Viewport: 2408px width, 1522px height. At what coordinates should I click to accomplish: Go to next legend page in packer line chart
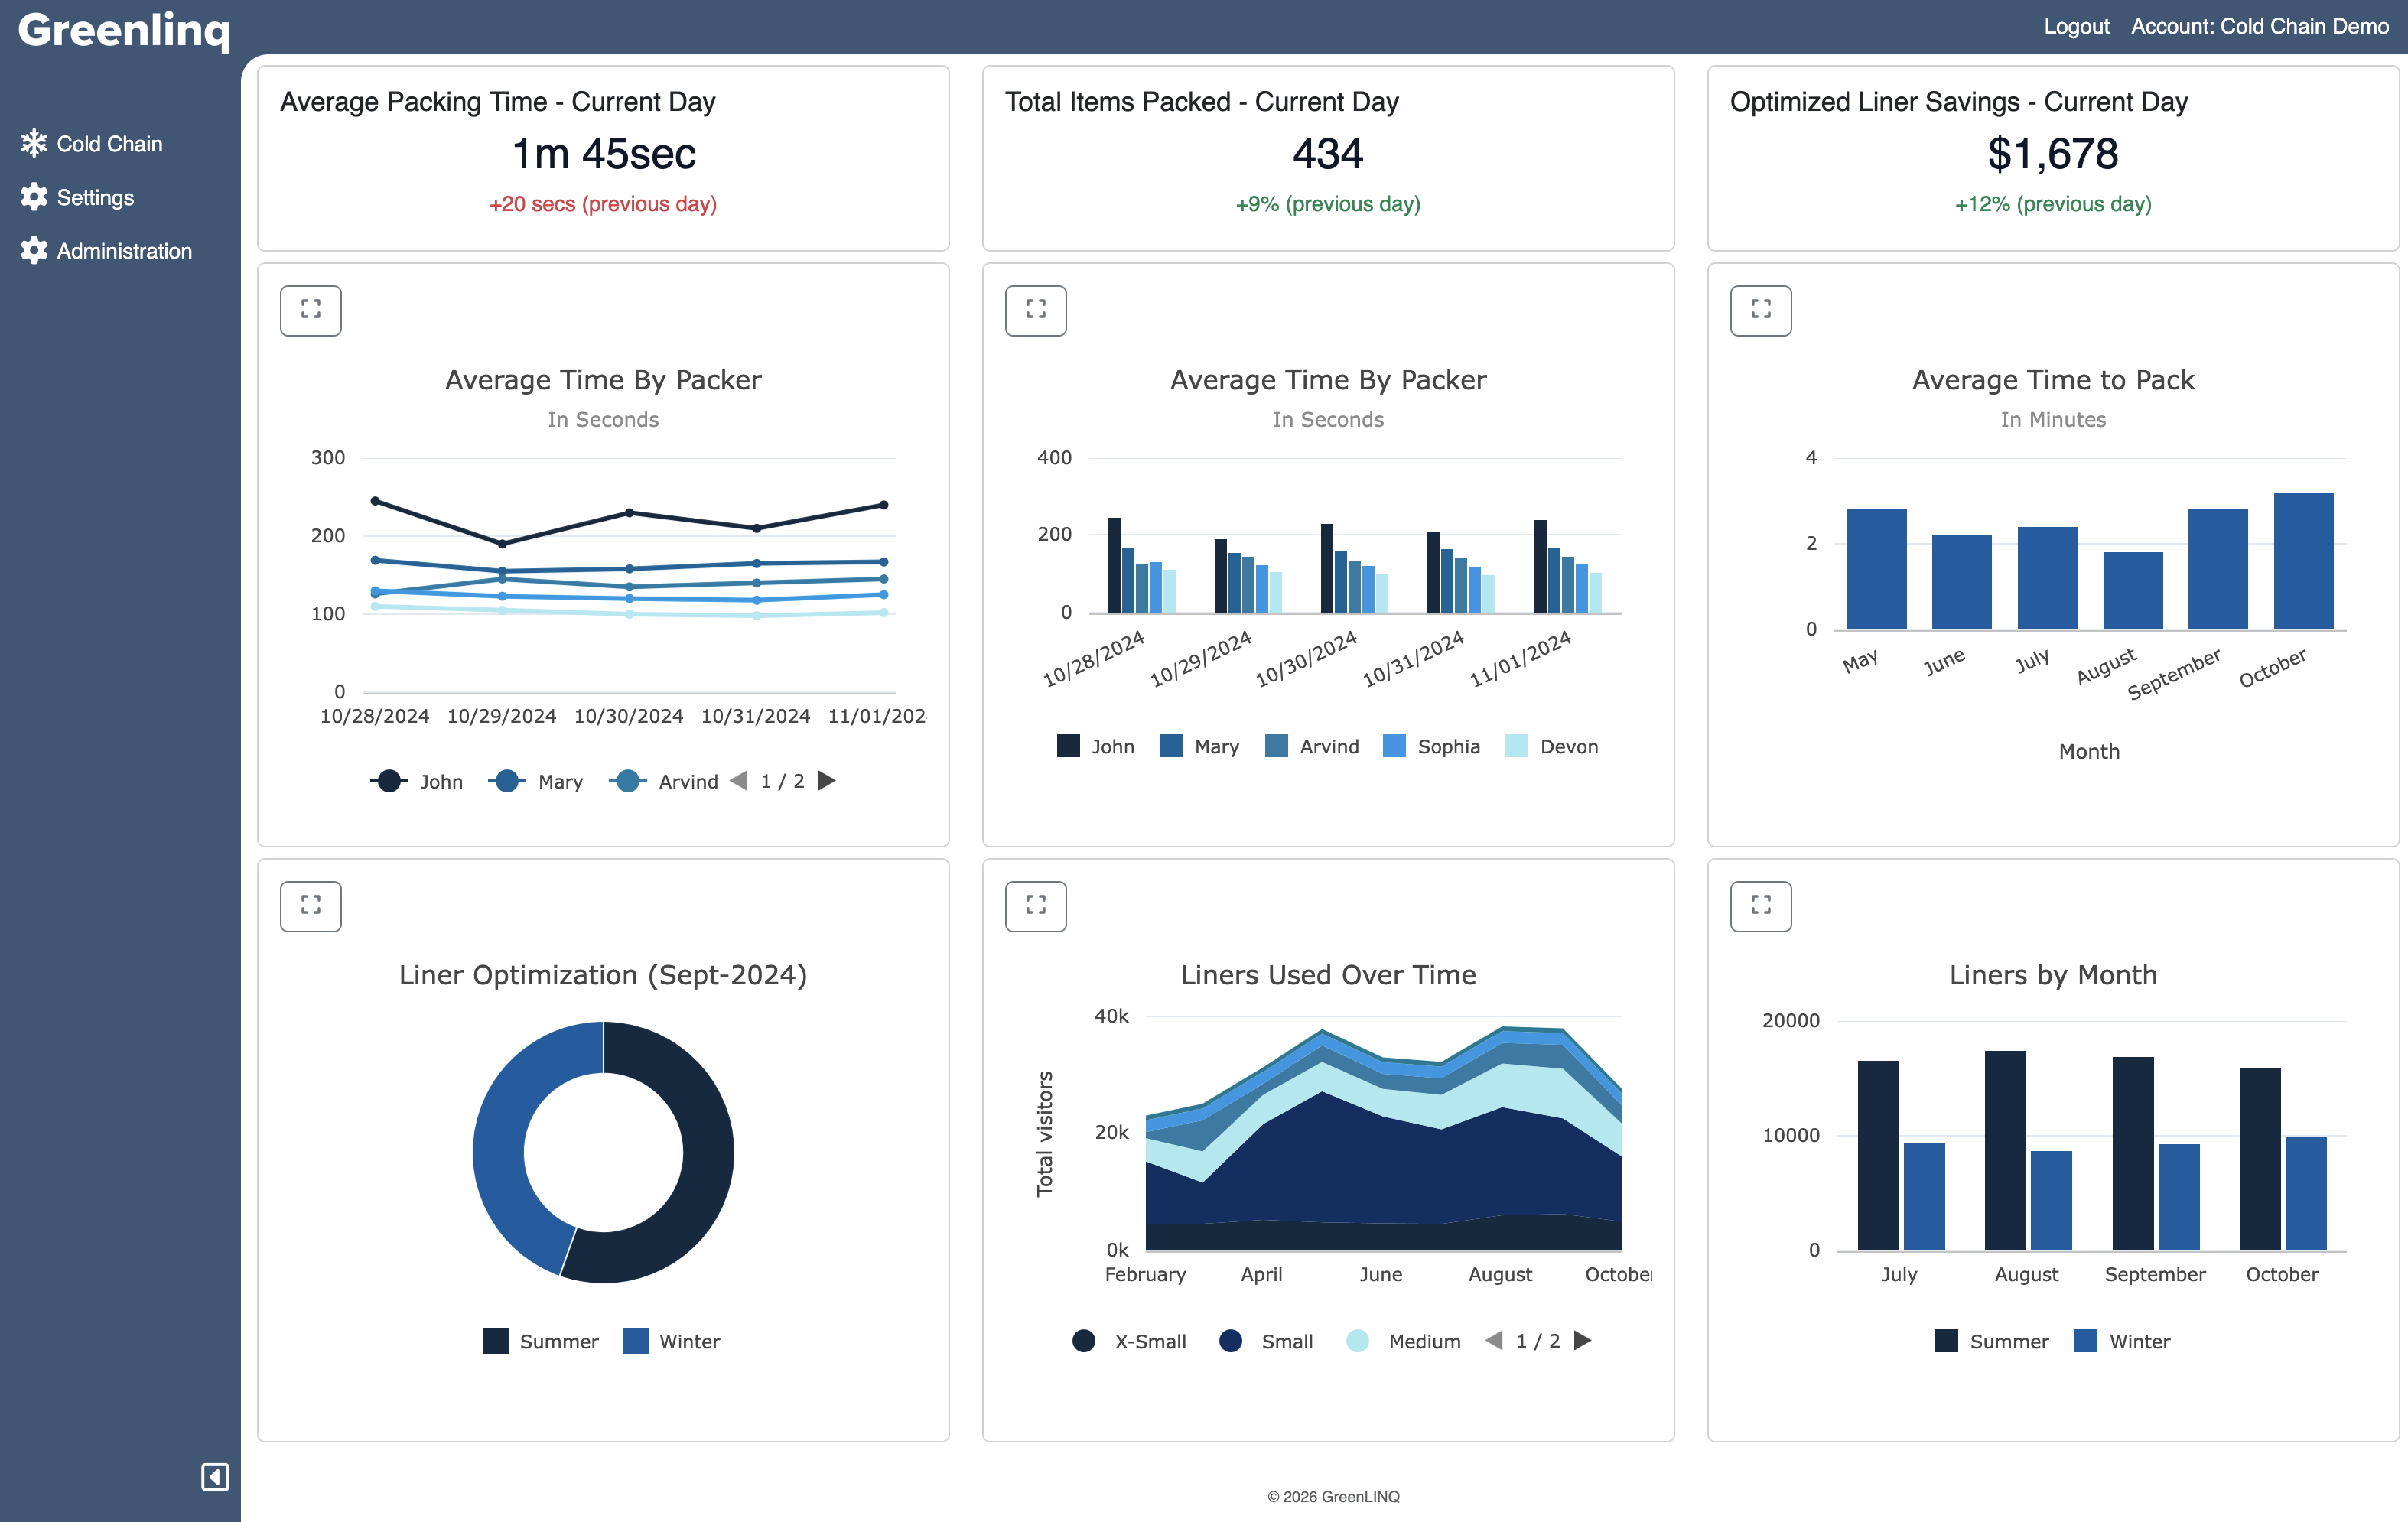coord(827,781)
